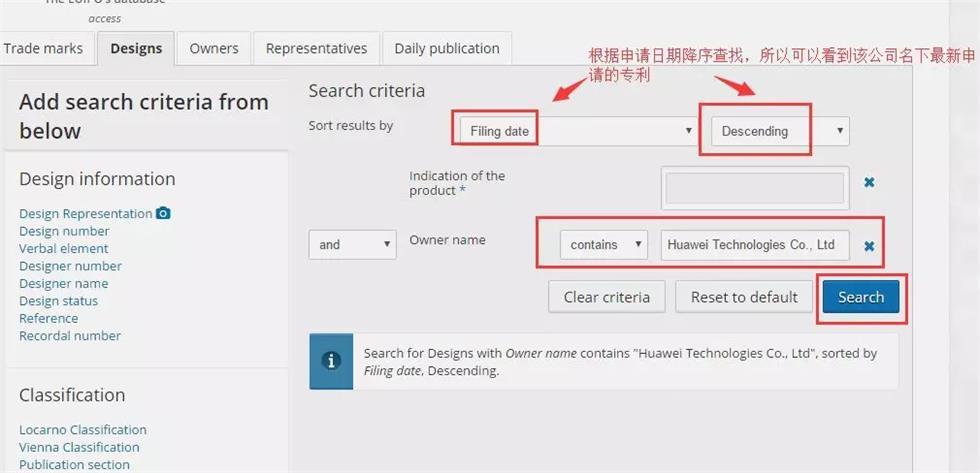Click the blue Search button
The height and width of the screenshot is (473, 980).
click(861, 297)
